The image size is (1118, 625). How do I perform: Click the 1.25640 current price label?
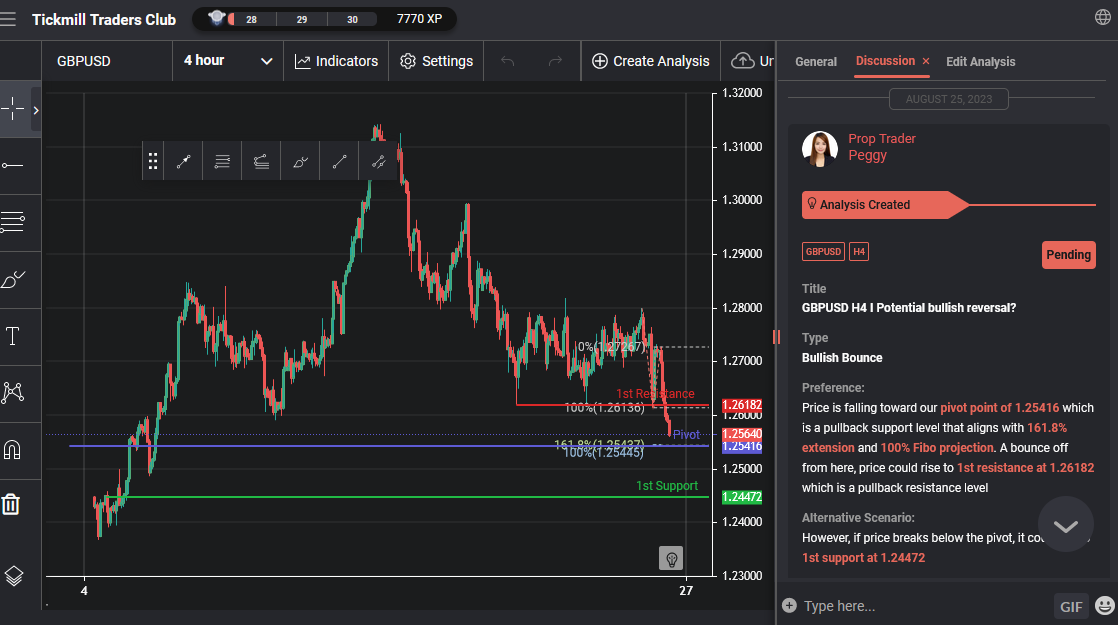742,434
